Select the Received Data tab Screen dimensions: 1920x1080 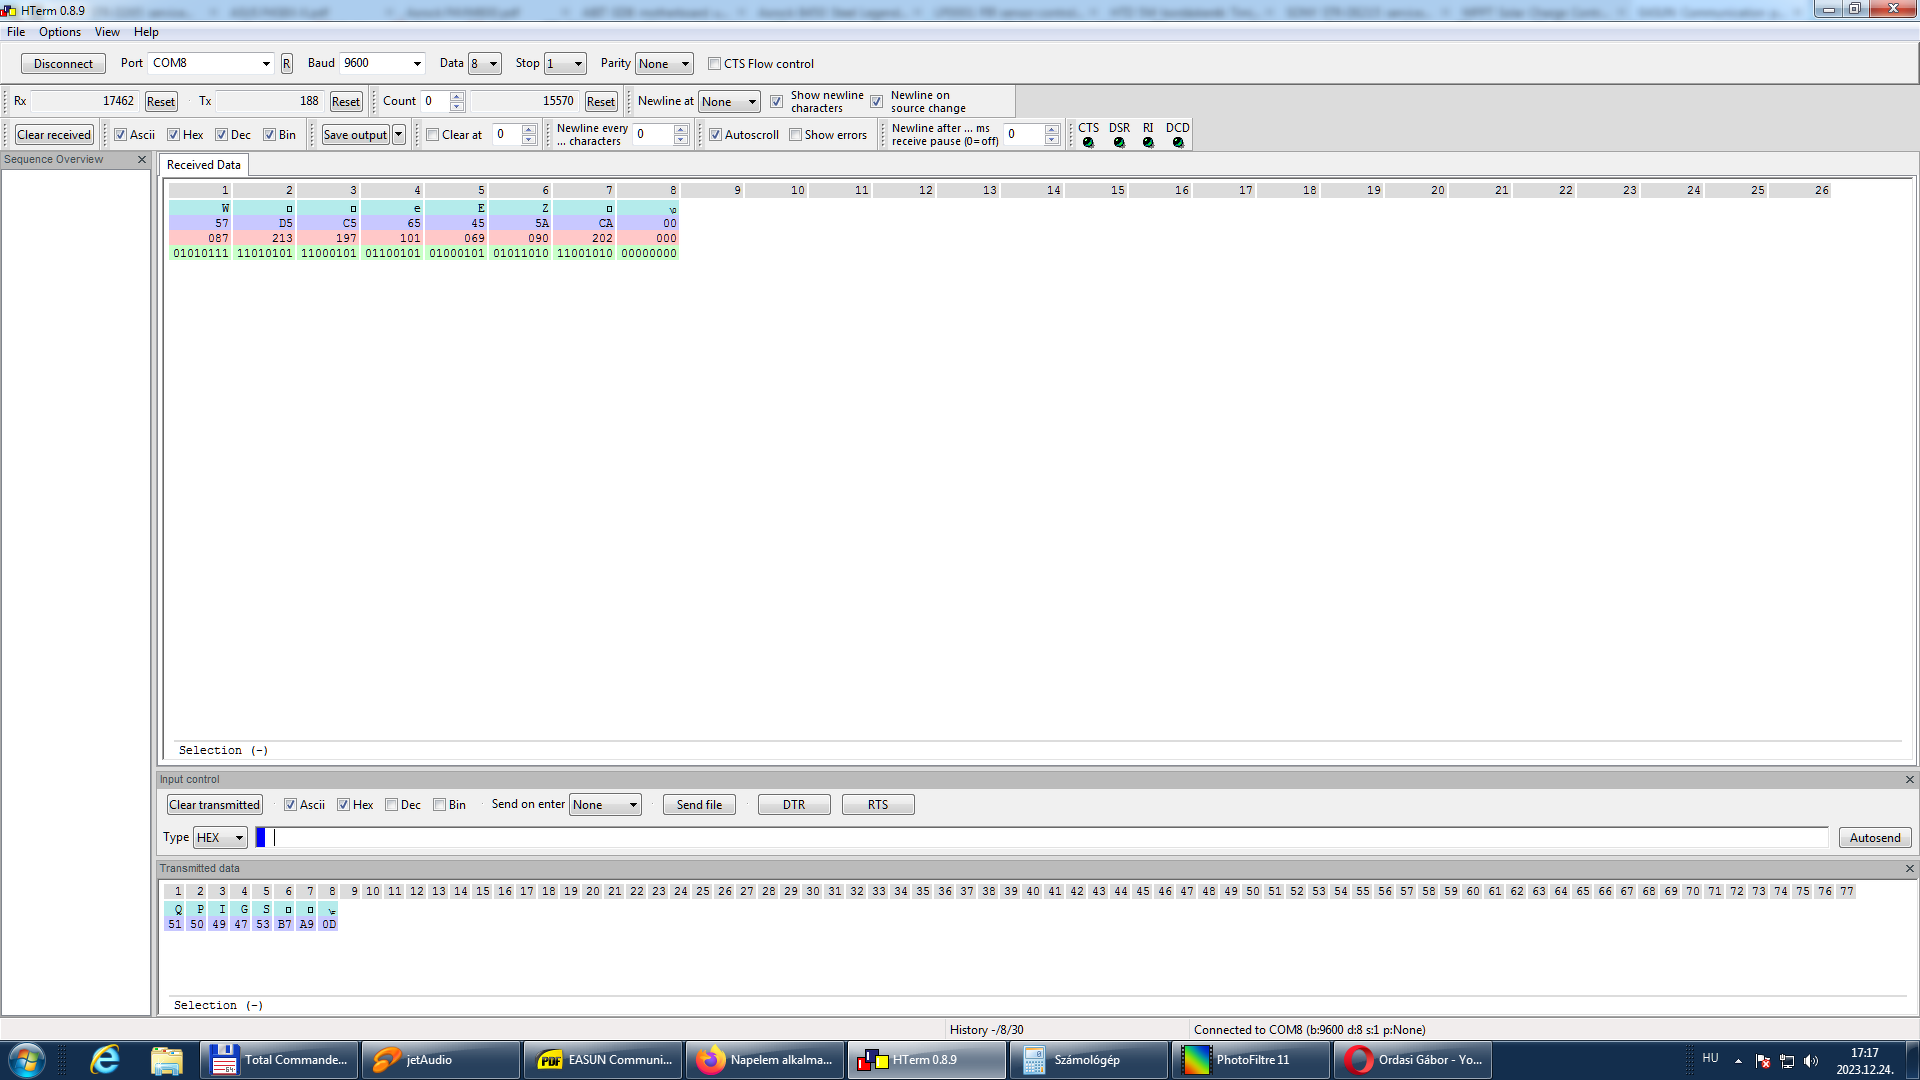point(203,165)
